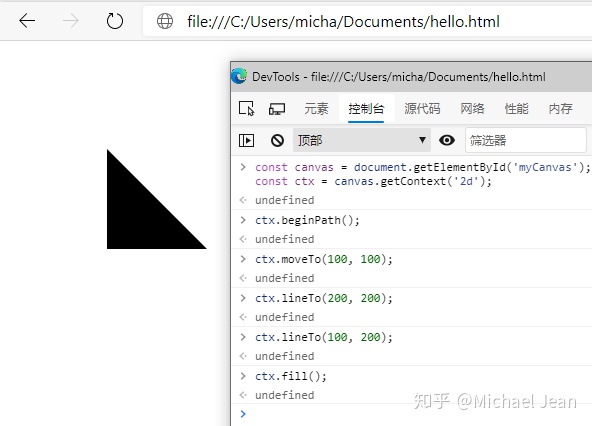The width and height of the screenshot is (592, 426).
Task: Show the console sidebar panel
Action: pos(247,140)
